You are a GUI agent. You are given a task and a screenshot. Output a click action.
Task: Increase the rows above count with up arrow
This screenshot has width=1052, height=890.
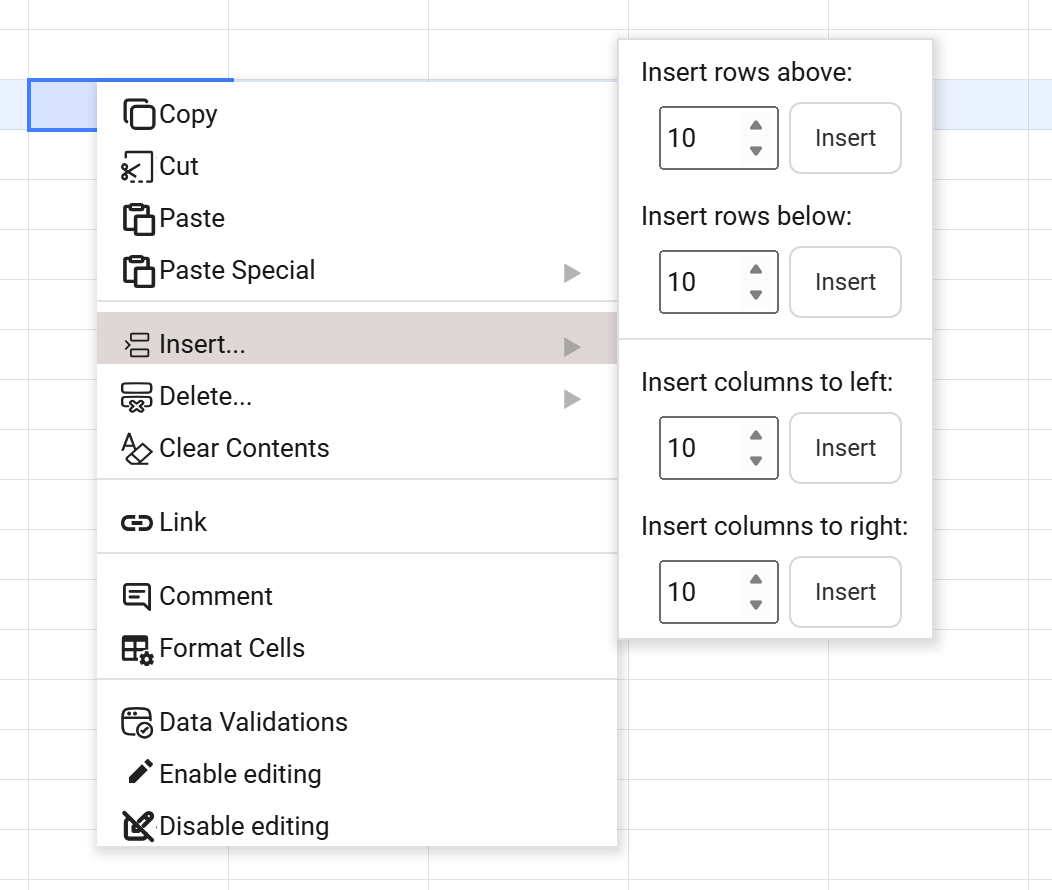[756, 126]
